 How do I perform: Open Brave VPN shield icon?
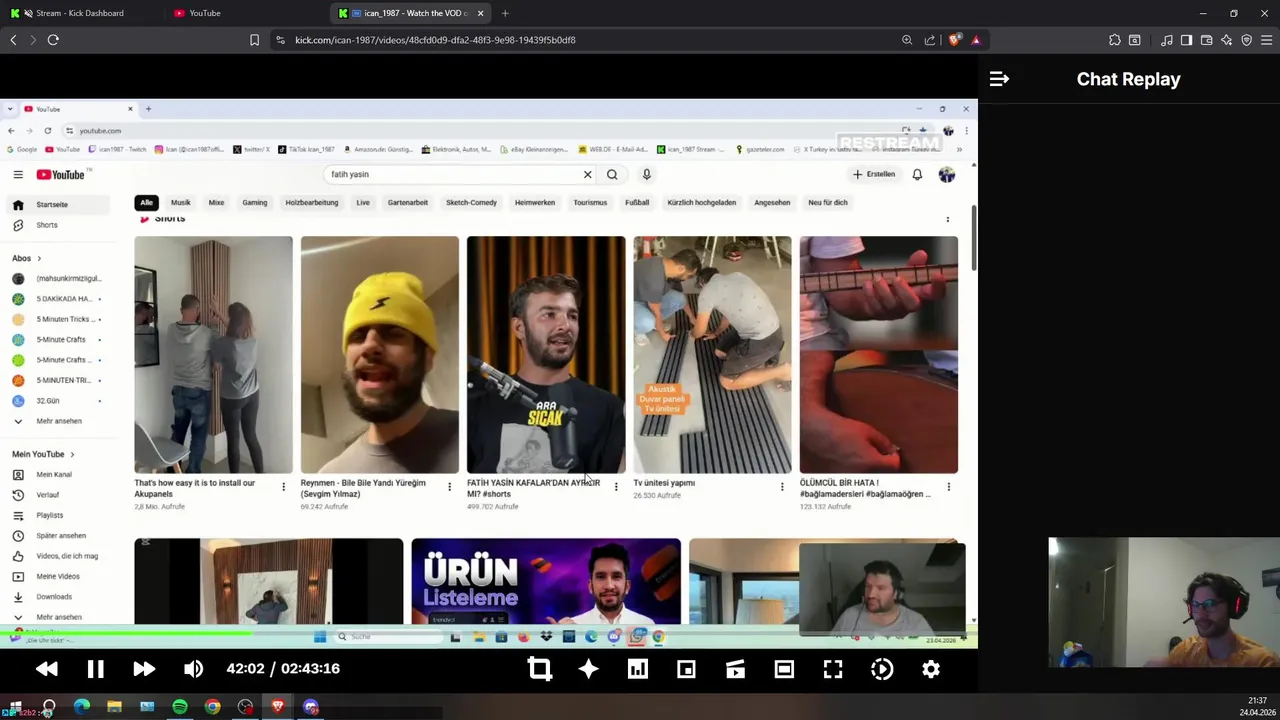coord(1246,40)
